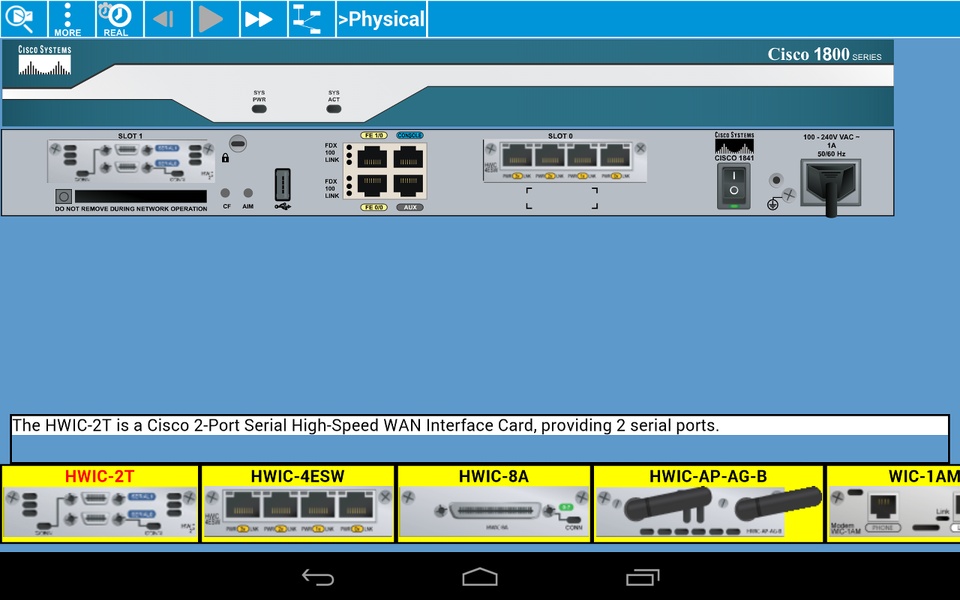Click the USB port on router
The width and height of the screenshot is (960, 600).
click(283, 185)
